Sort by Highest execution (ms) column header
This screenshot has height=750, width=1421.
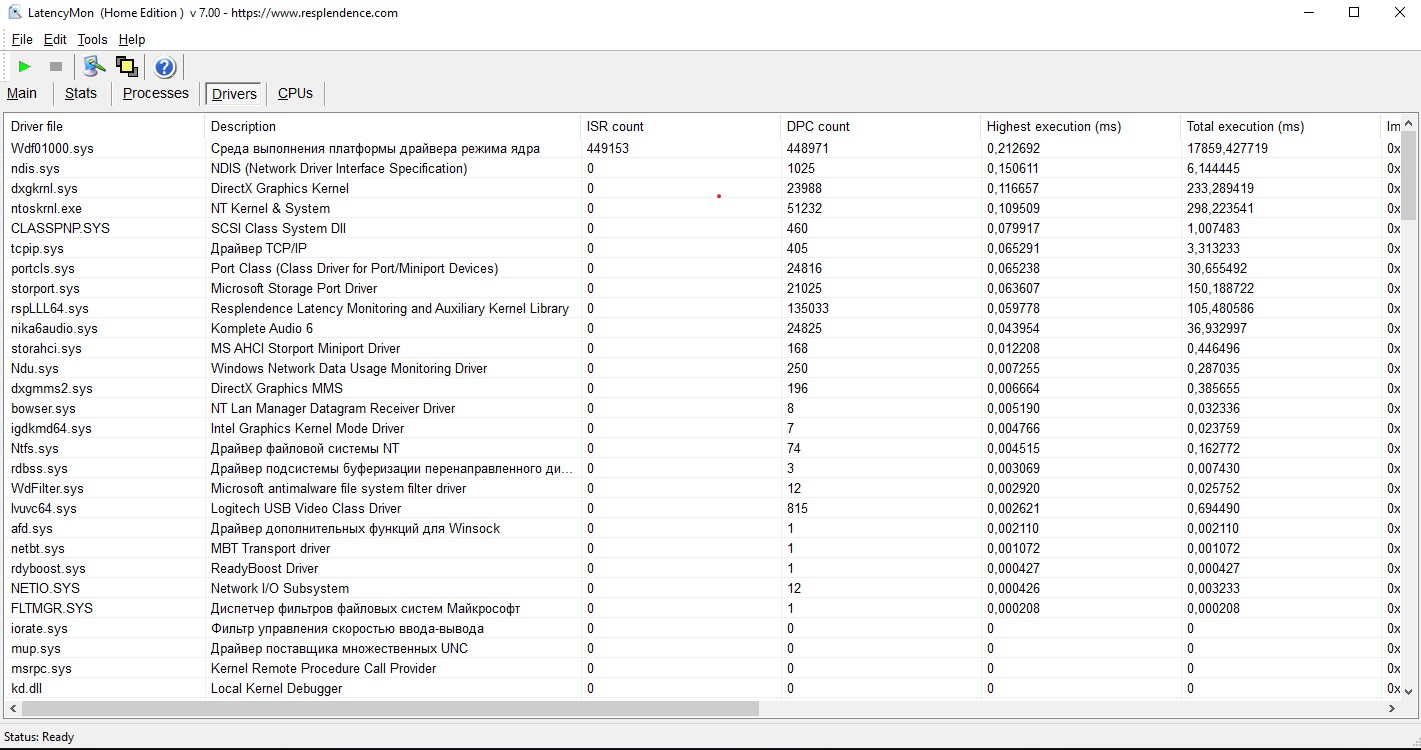[1080, 127]
